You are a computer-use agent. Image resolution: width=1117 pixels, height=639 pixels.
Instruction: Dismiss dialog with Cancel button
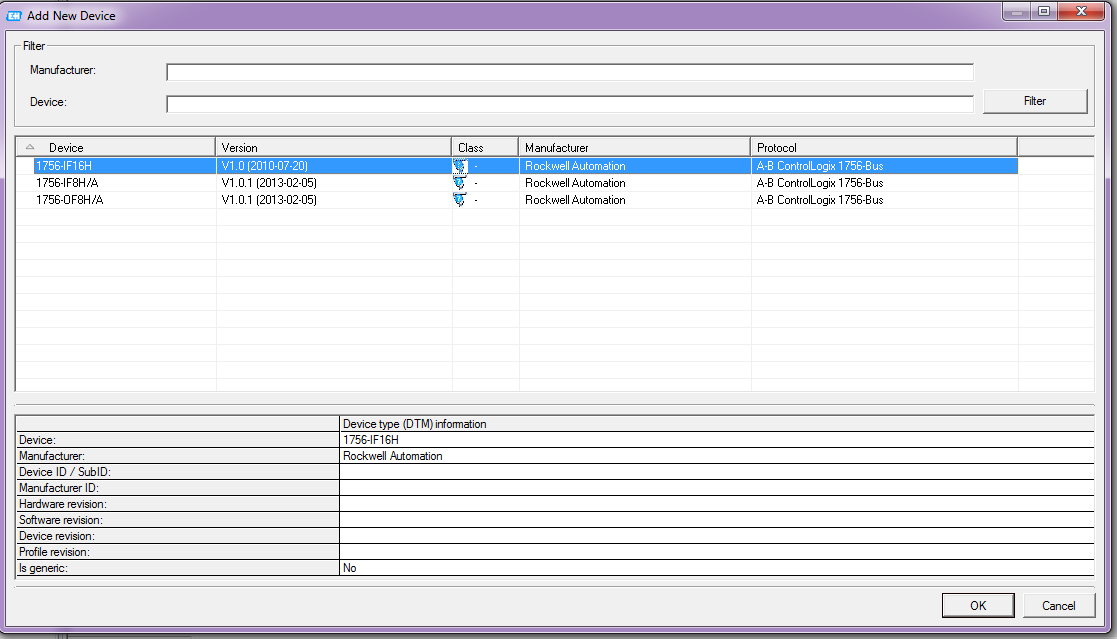(1059, 605)
